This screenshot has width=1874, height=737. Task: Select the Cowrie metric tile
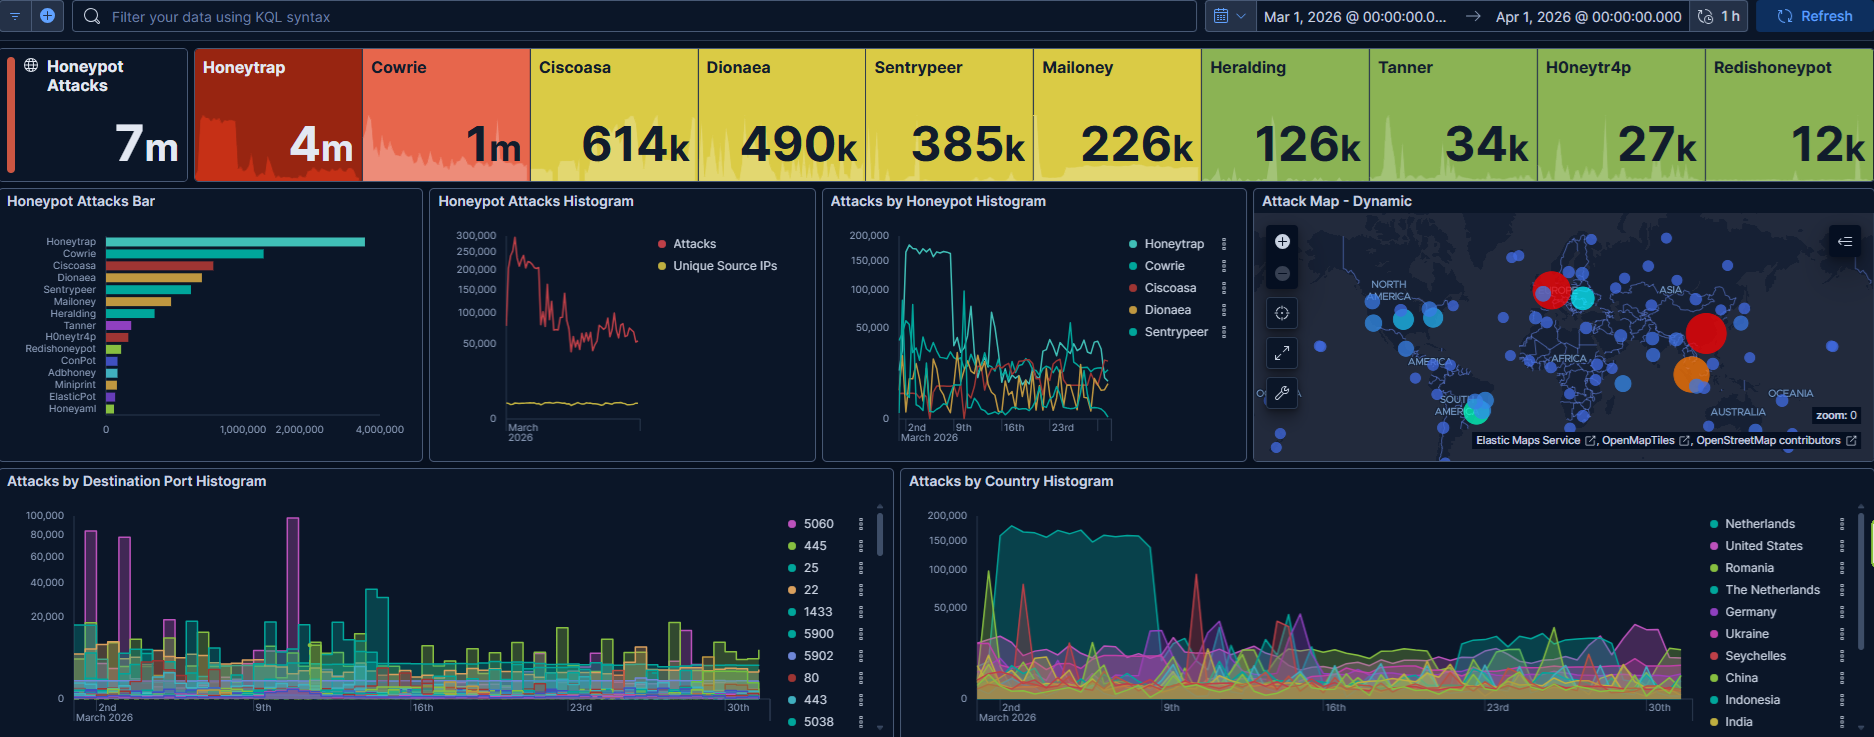tap(446, 115)
